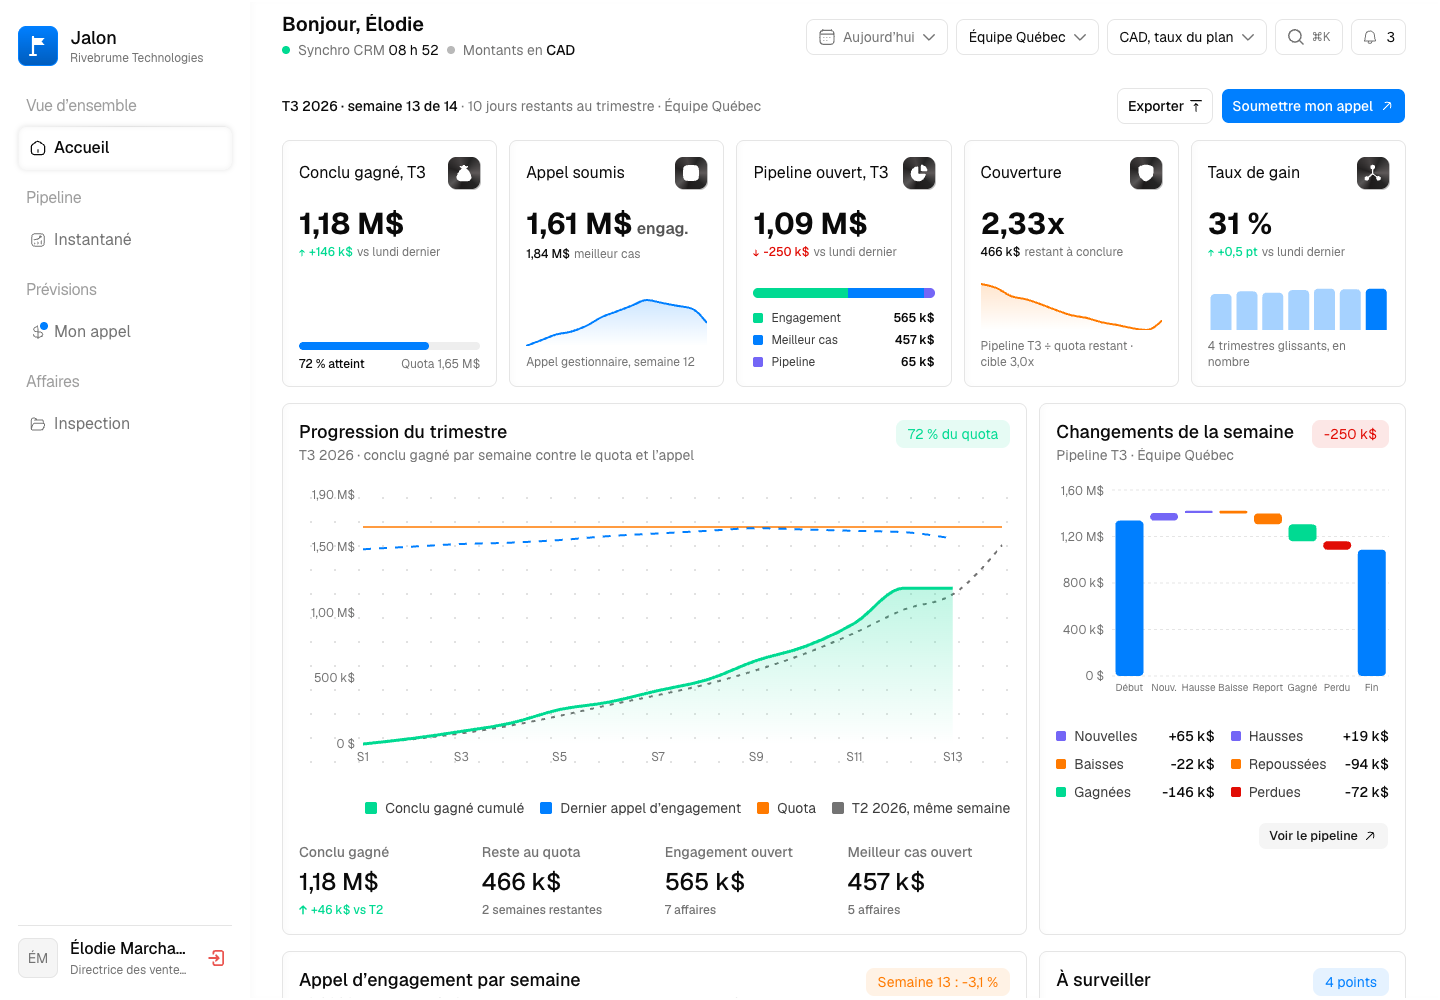1440x1000 pixels.
Task: Open Inspection under Affaires
Action: 125,424
